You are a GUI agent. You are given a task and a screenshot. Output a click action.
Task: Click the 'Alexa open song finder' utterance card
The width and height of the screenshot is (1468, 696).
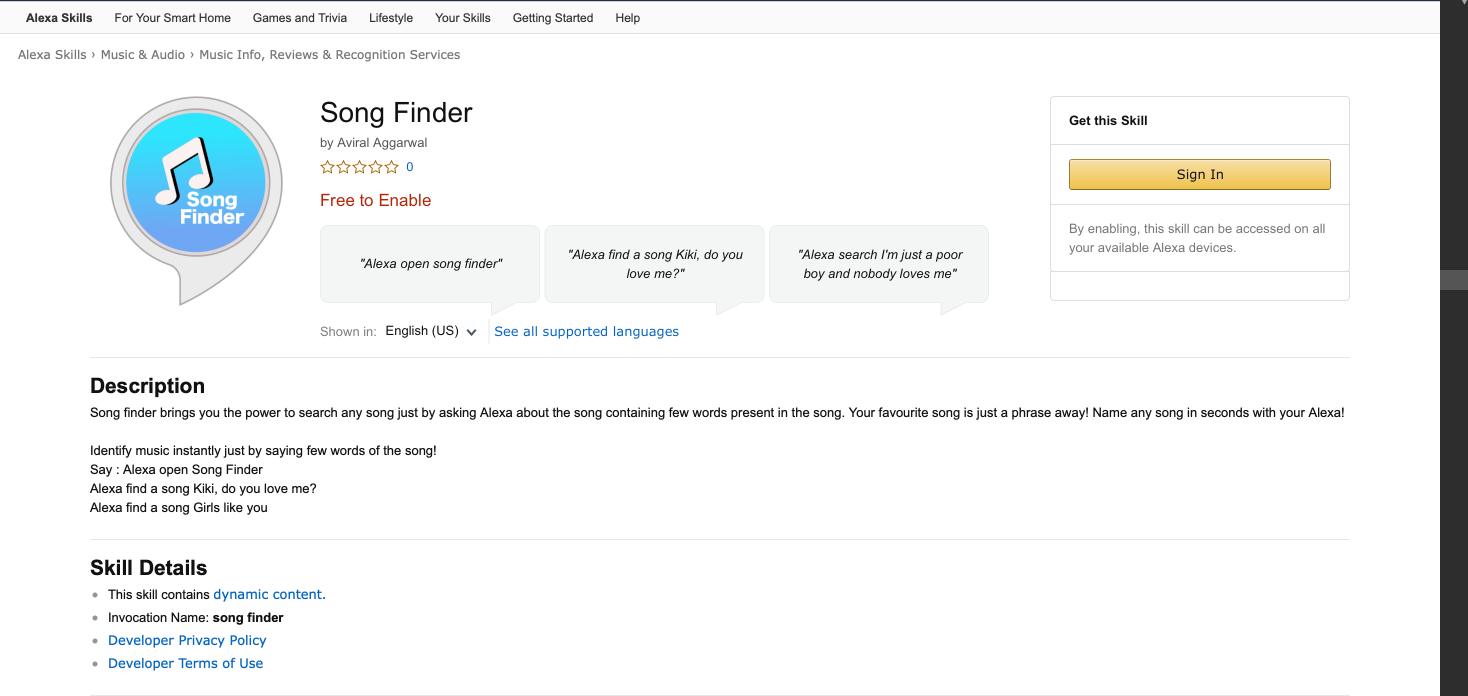coord(429,263)
